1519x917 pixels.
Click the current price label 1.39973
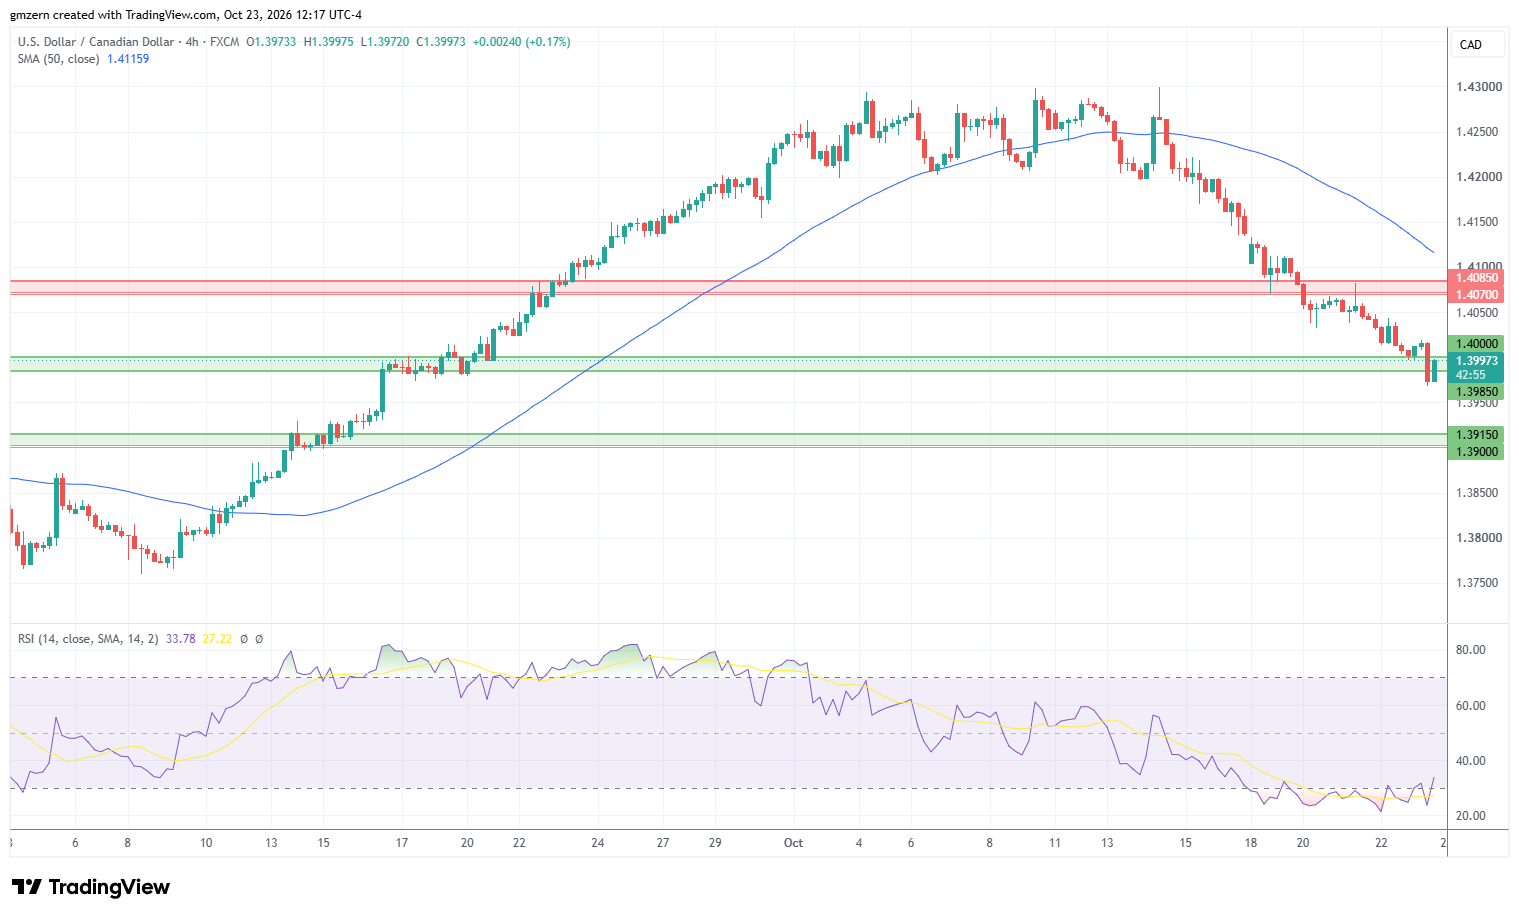pyautogui.click(x=1476, y=361)
